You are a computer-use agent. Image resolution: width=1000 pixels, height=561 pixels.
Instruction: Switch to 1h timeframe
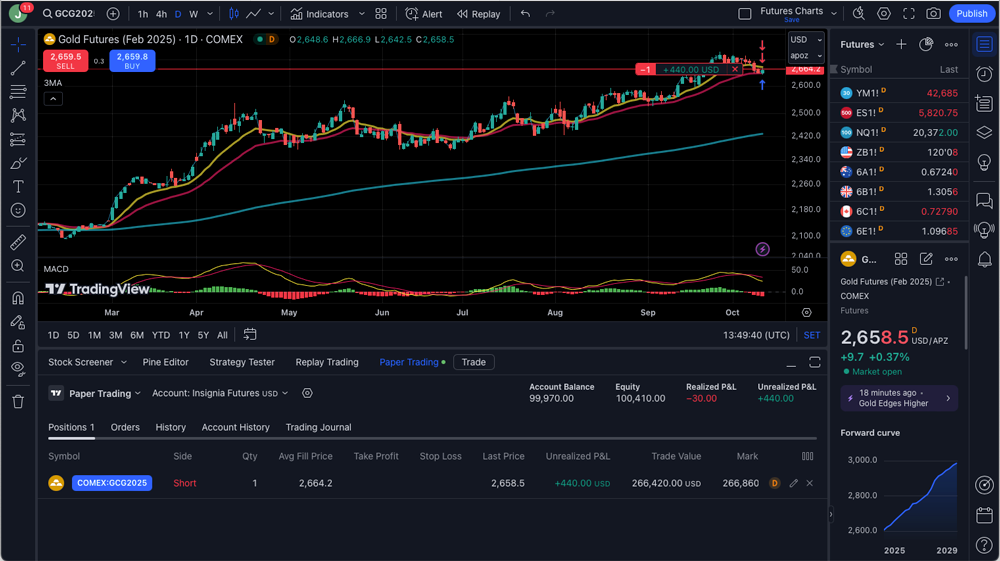[143, 14]
